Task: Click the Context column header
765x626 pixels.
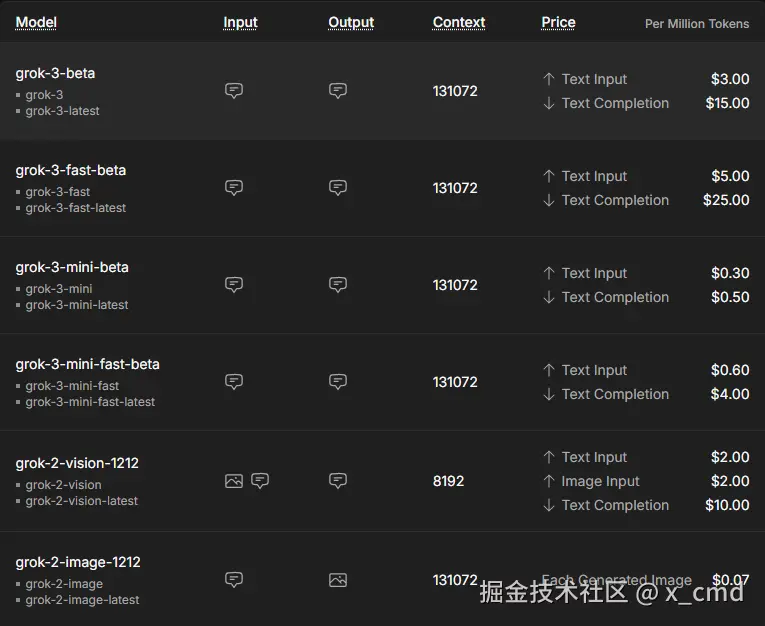Action: [x=459, y=22]
